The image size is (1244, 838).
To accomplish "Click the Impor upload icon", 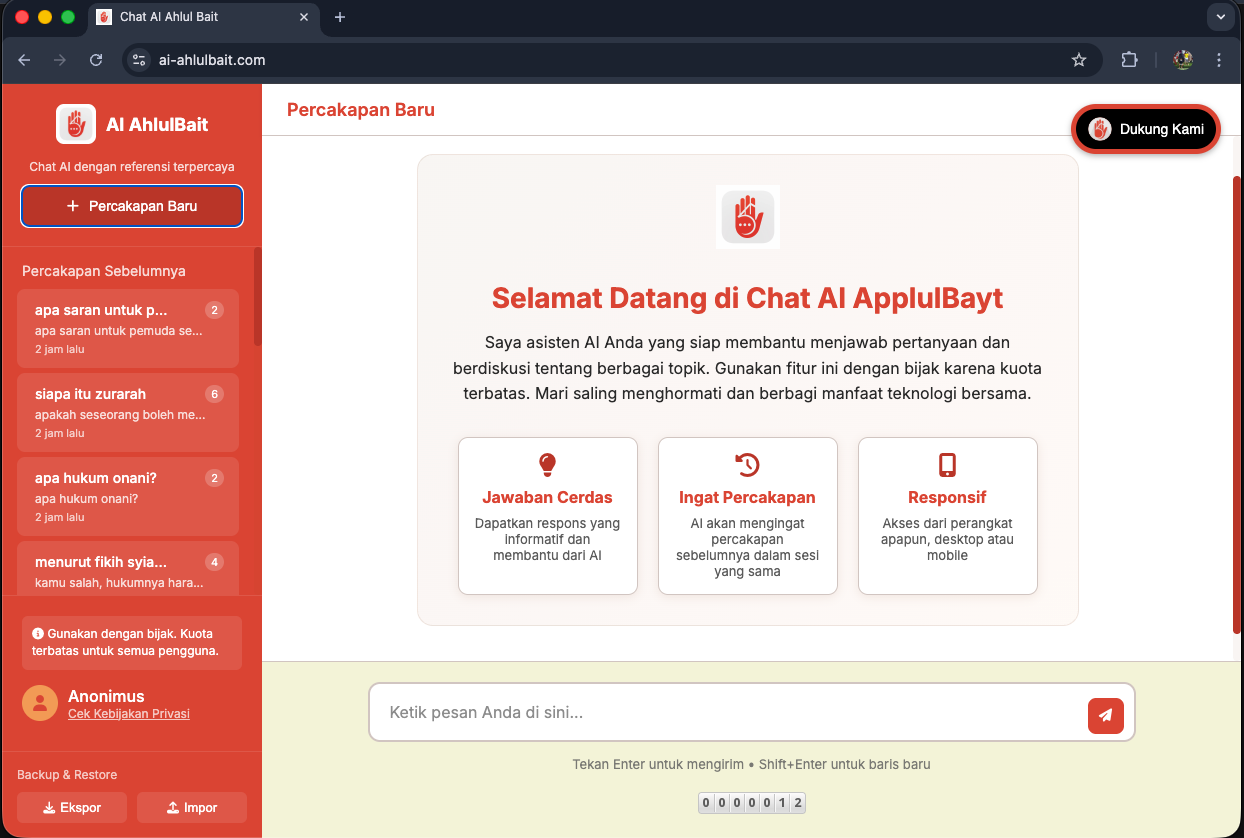I will [171, 807].
